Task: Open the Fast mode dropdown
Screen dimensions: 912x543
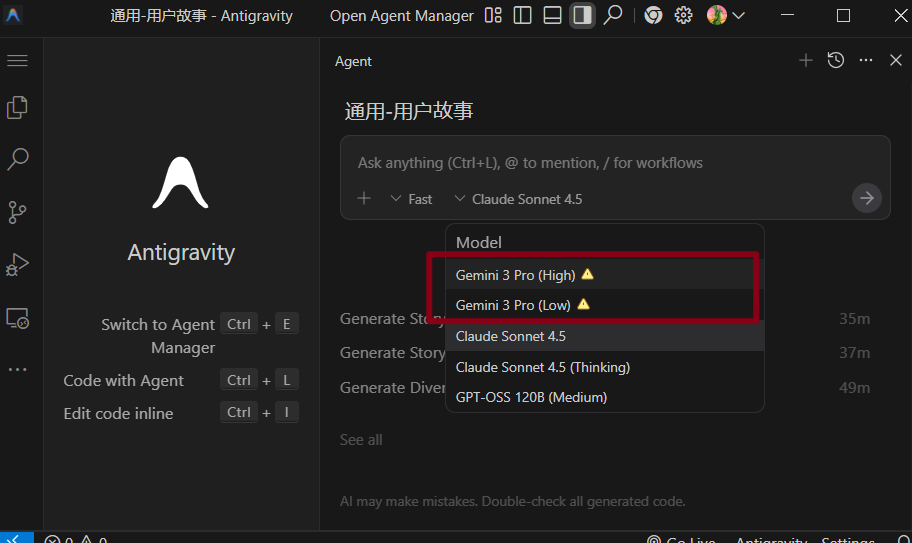Action: 411,199
